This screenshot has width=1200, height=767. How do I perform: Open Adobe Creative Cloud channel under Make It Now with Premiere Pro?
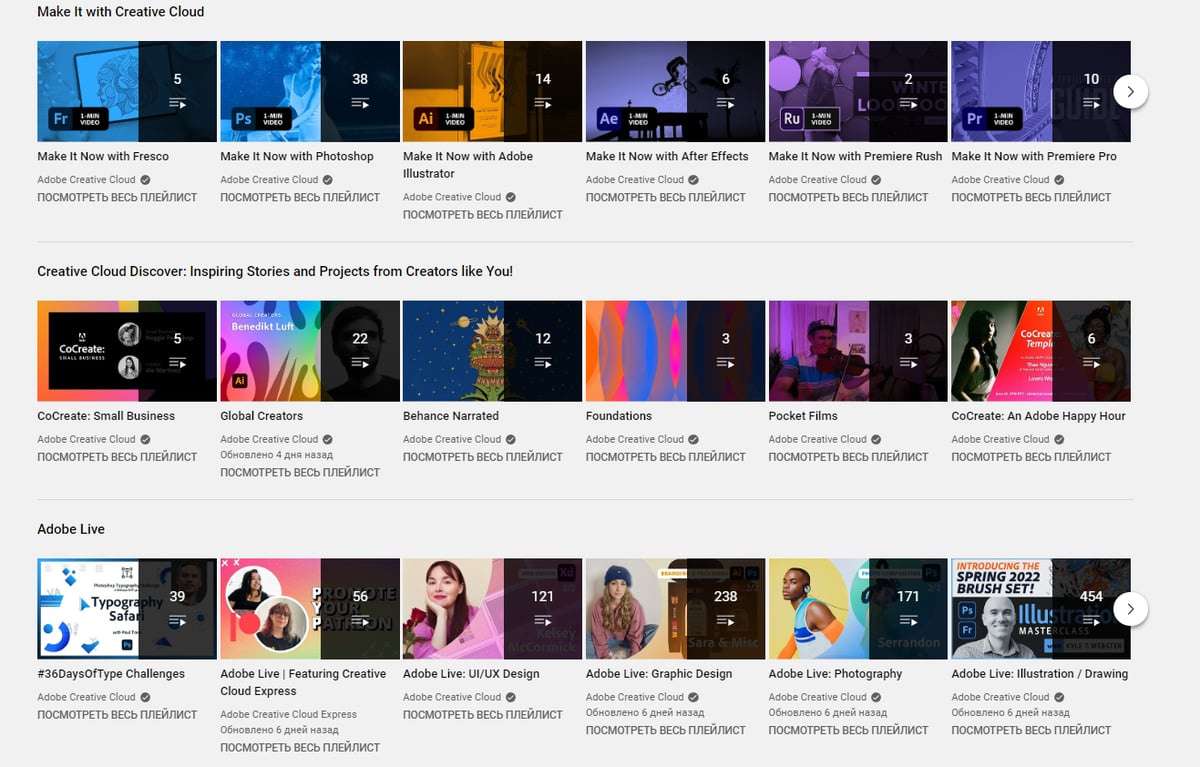[1000, 180]
